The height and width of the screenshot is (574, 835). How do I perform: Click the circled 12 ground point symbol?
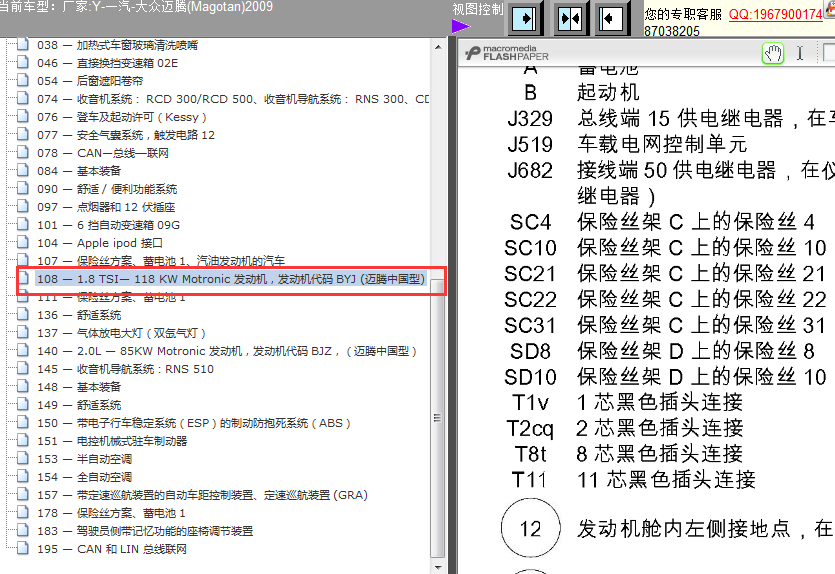pyautogui.click(x=530, y=528)
